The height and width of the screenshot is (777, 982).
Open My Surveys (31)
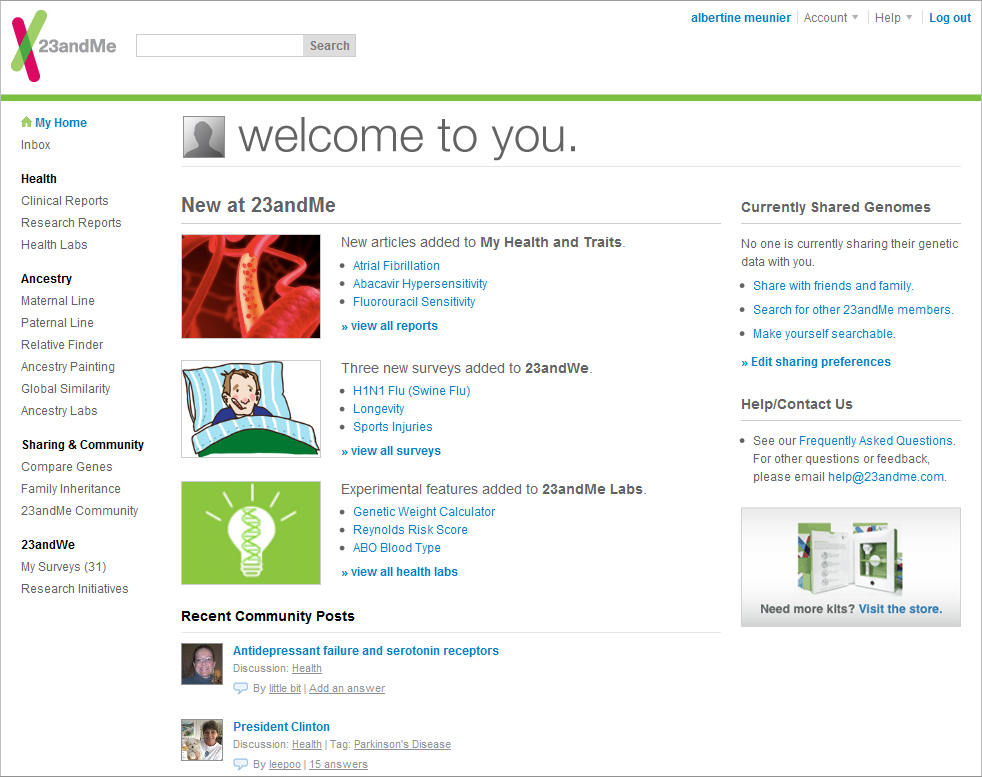point(64,567)
